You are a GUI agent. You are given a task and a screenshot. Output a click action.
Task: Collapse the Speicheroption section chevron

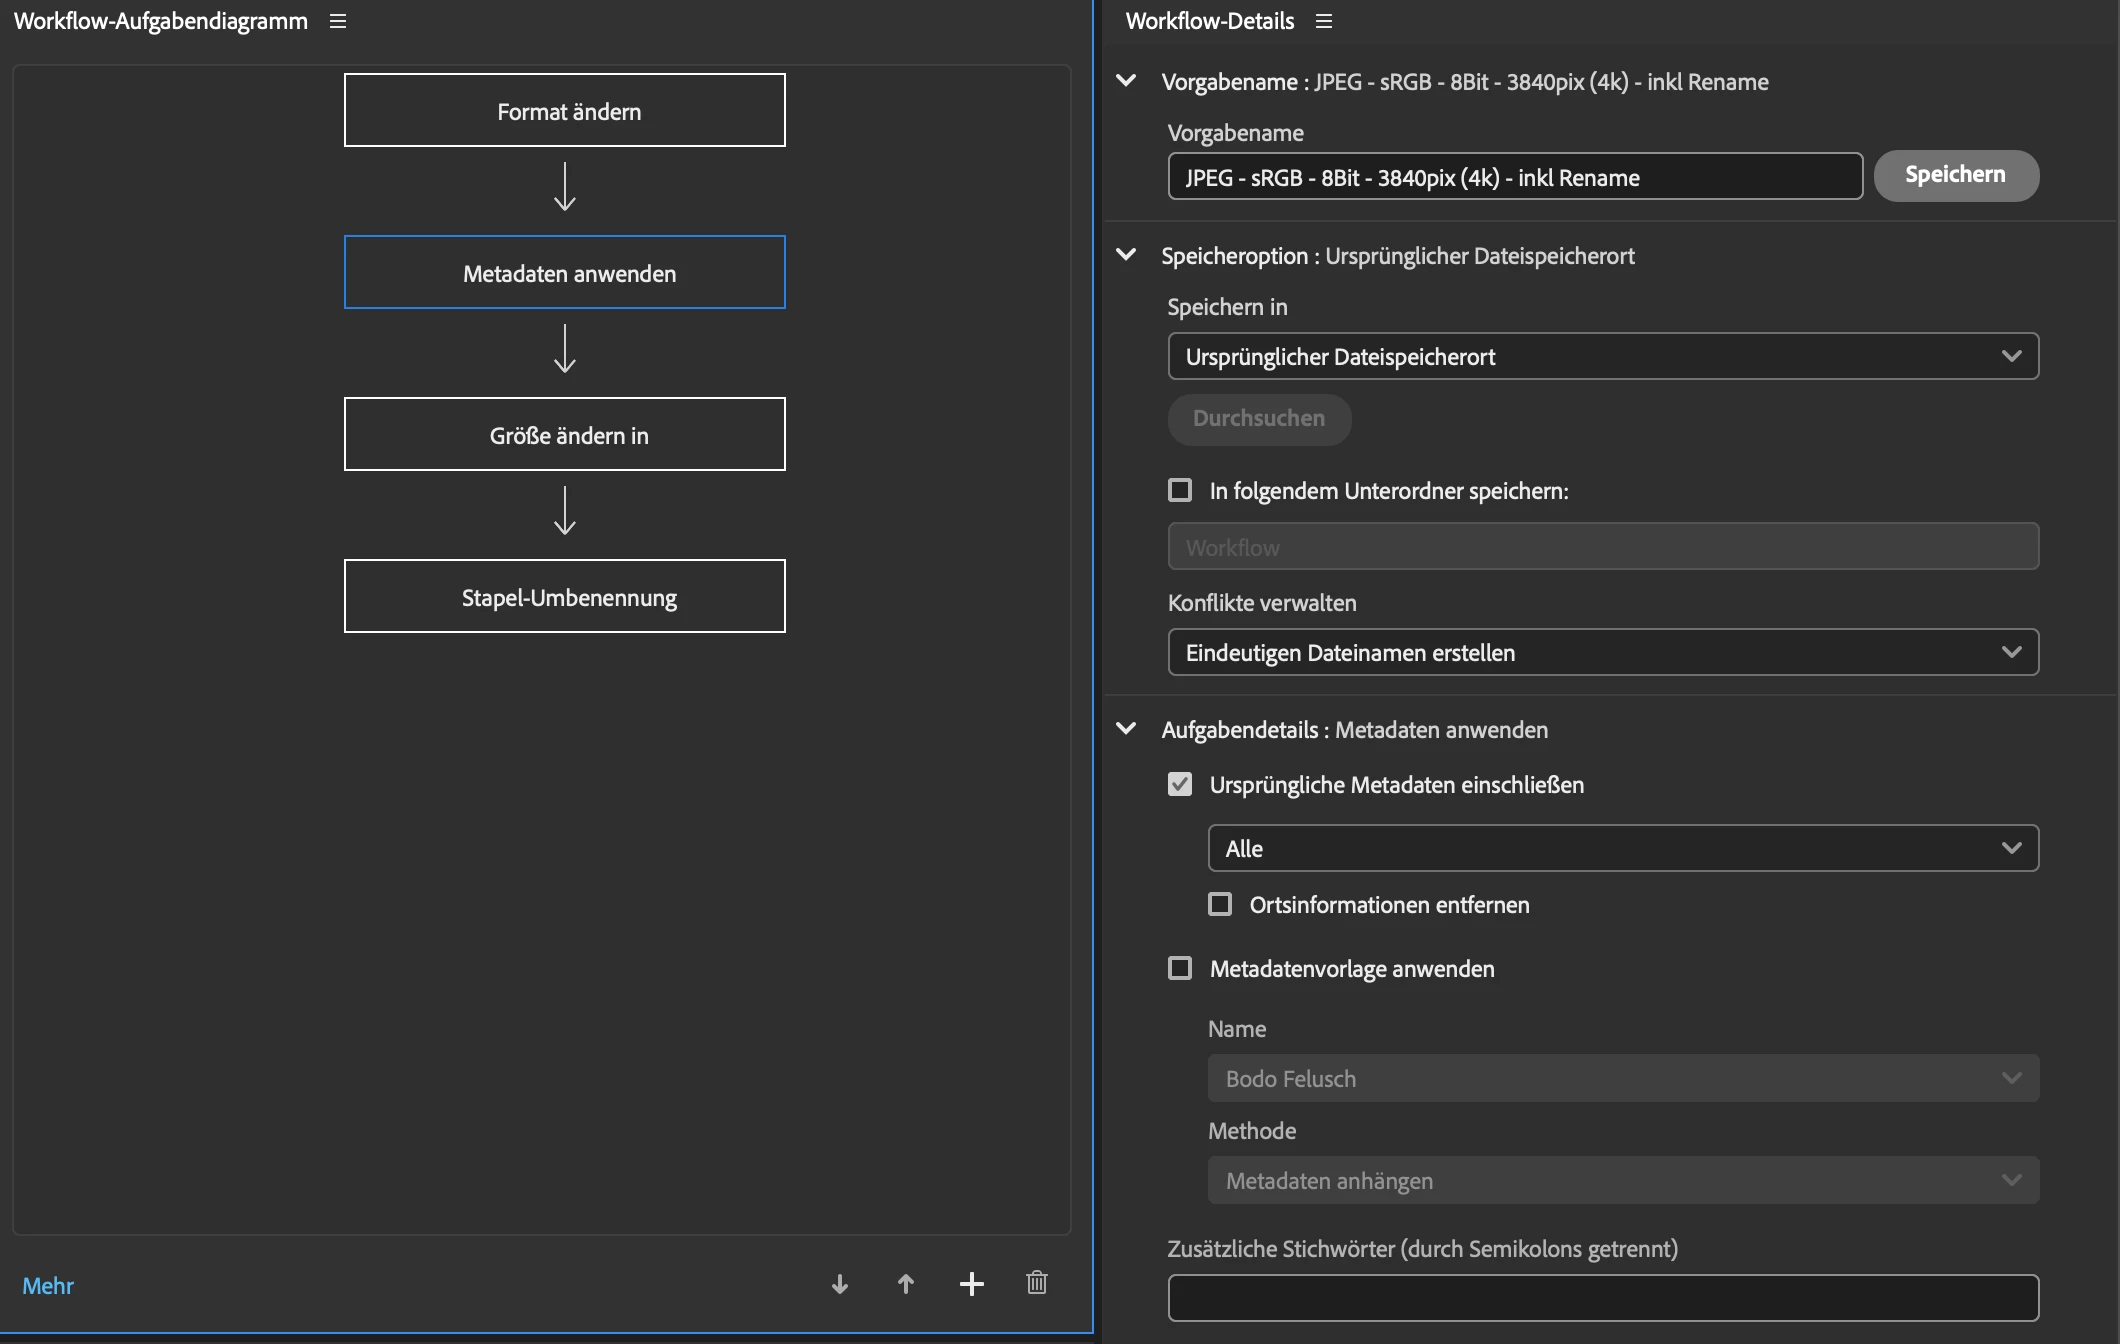tap(1126, 255)
